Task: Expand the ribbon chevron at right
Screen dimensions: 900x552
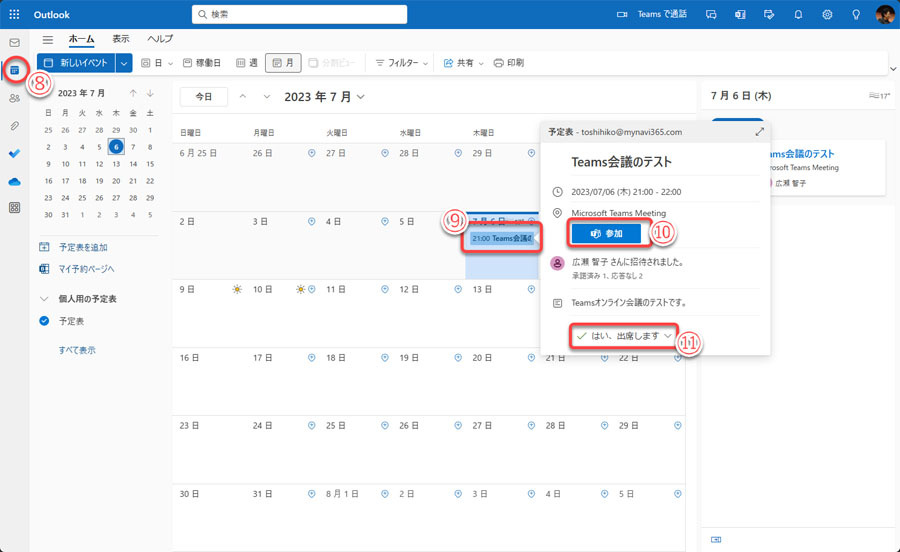Action: [893, 69]
